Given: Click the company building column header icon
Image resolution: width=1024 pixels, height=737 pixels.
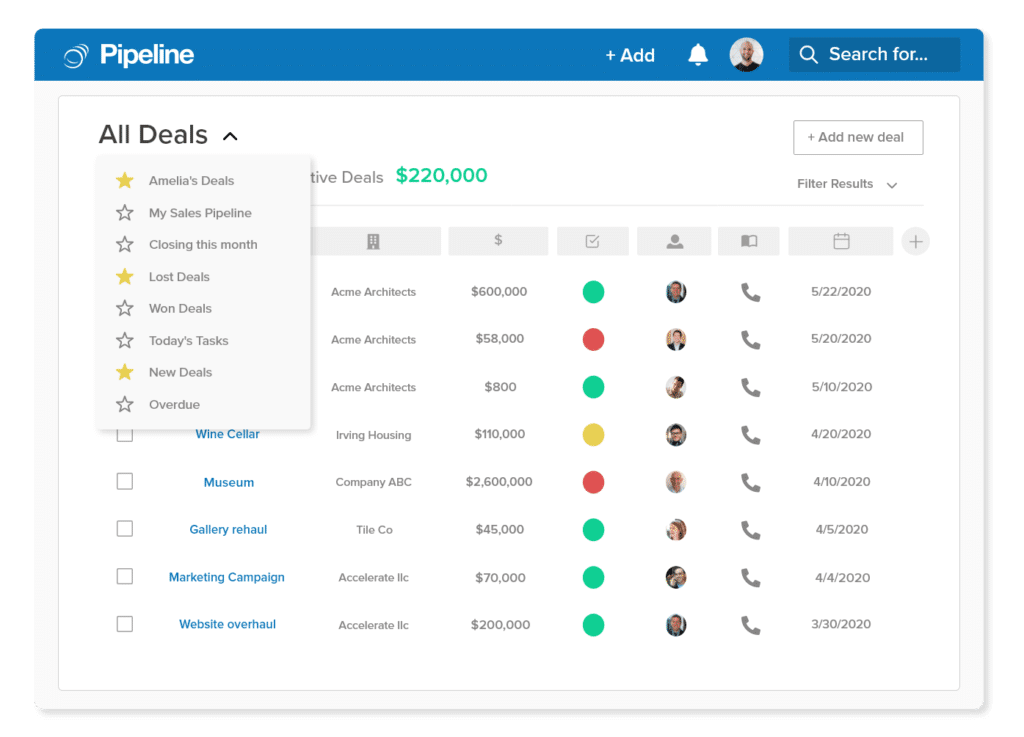Looking at the screenshot, I should coord(373,241).
